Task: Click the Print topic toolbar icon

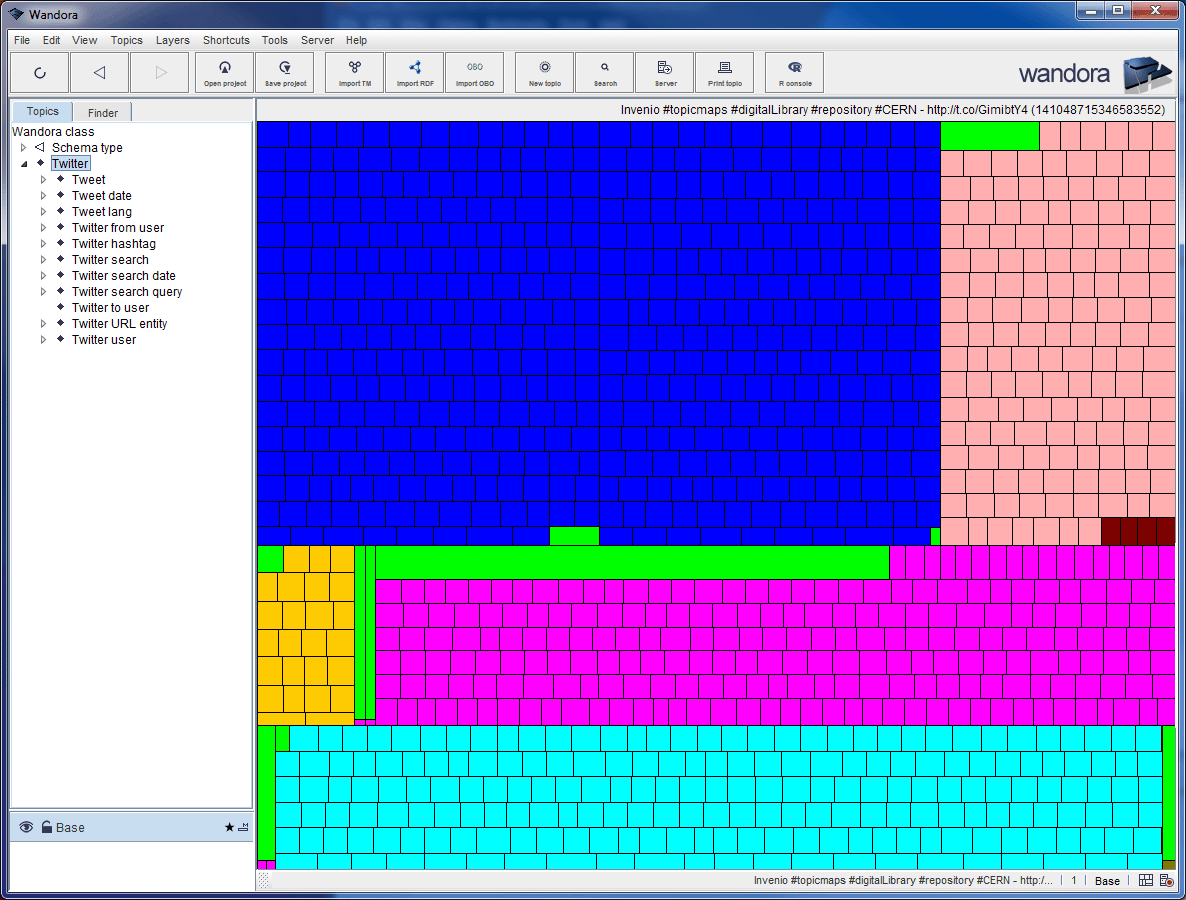Action: [725, 72]
